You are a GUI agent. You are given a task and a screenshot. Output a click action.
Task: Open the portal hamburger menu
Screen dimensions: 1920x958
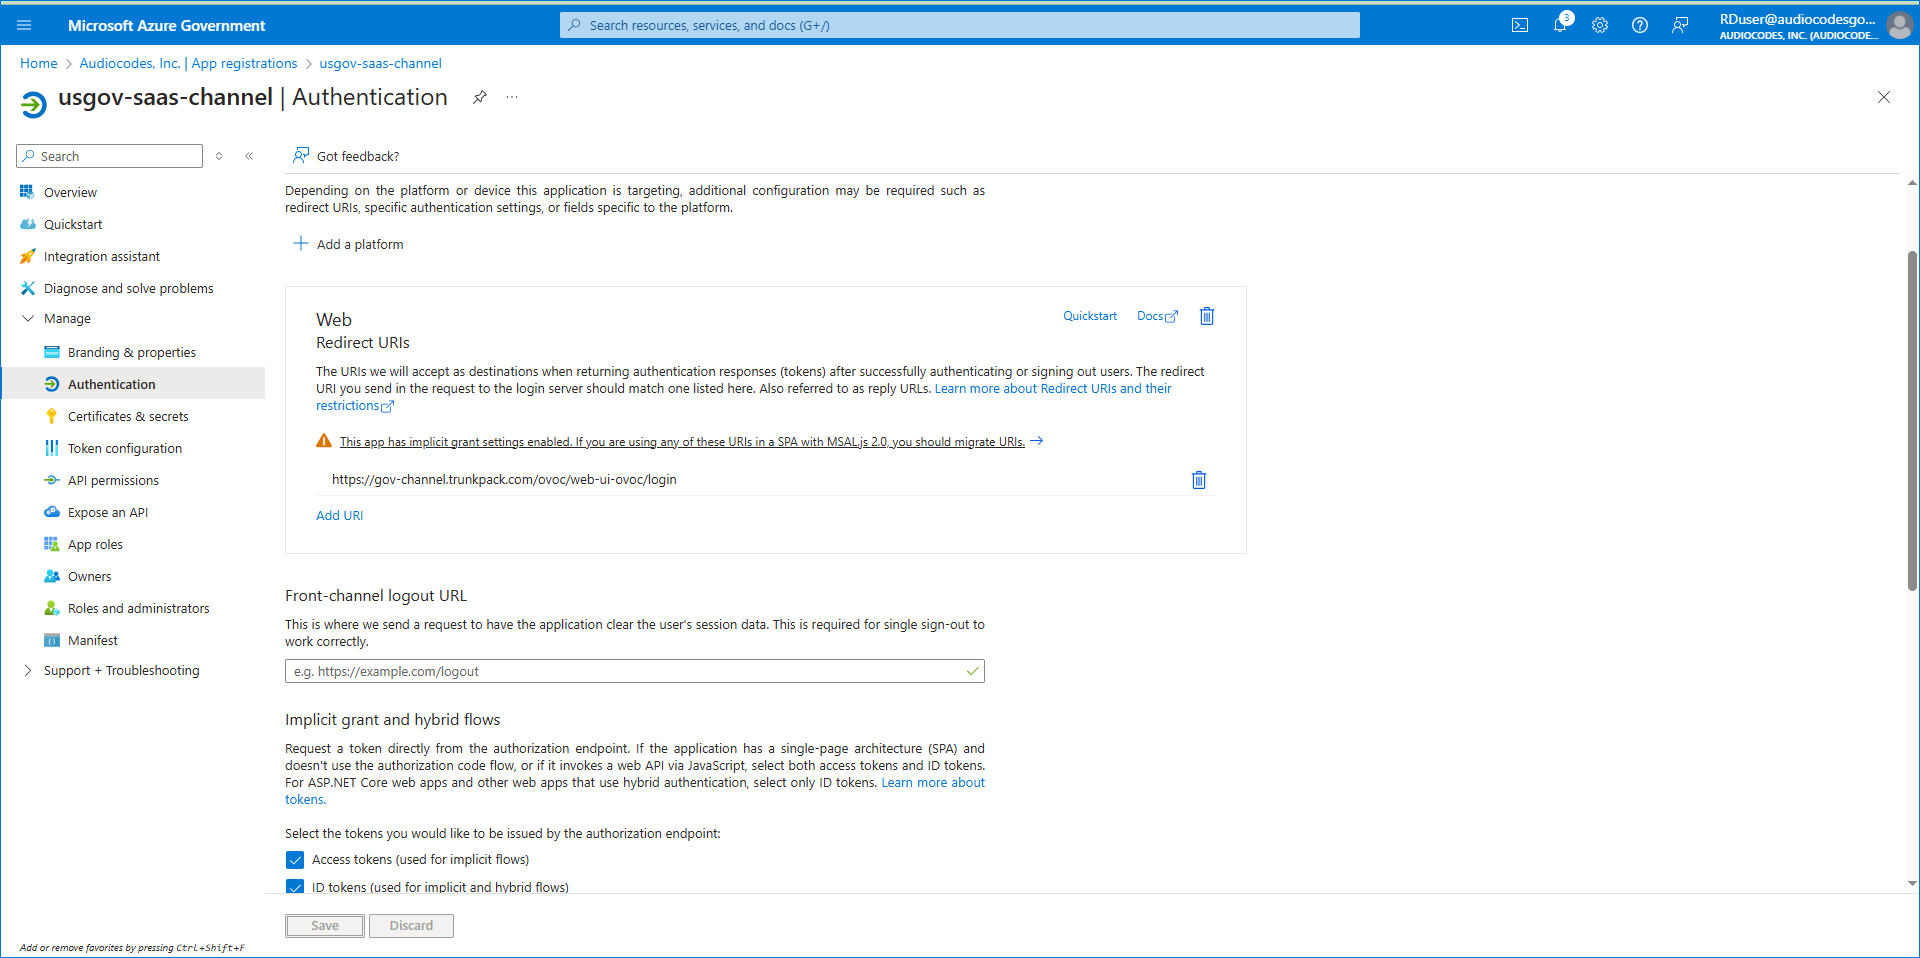pos(24,25)
